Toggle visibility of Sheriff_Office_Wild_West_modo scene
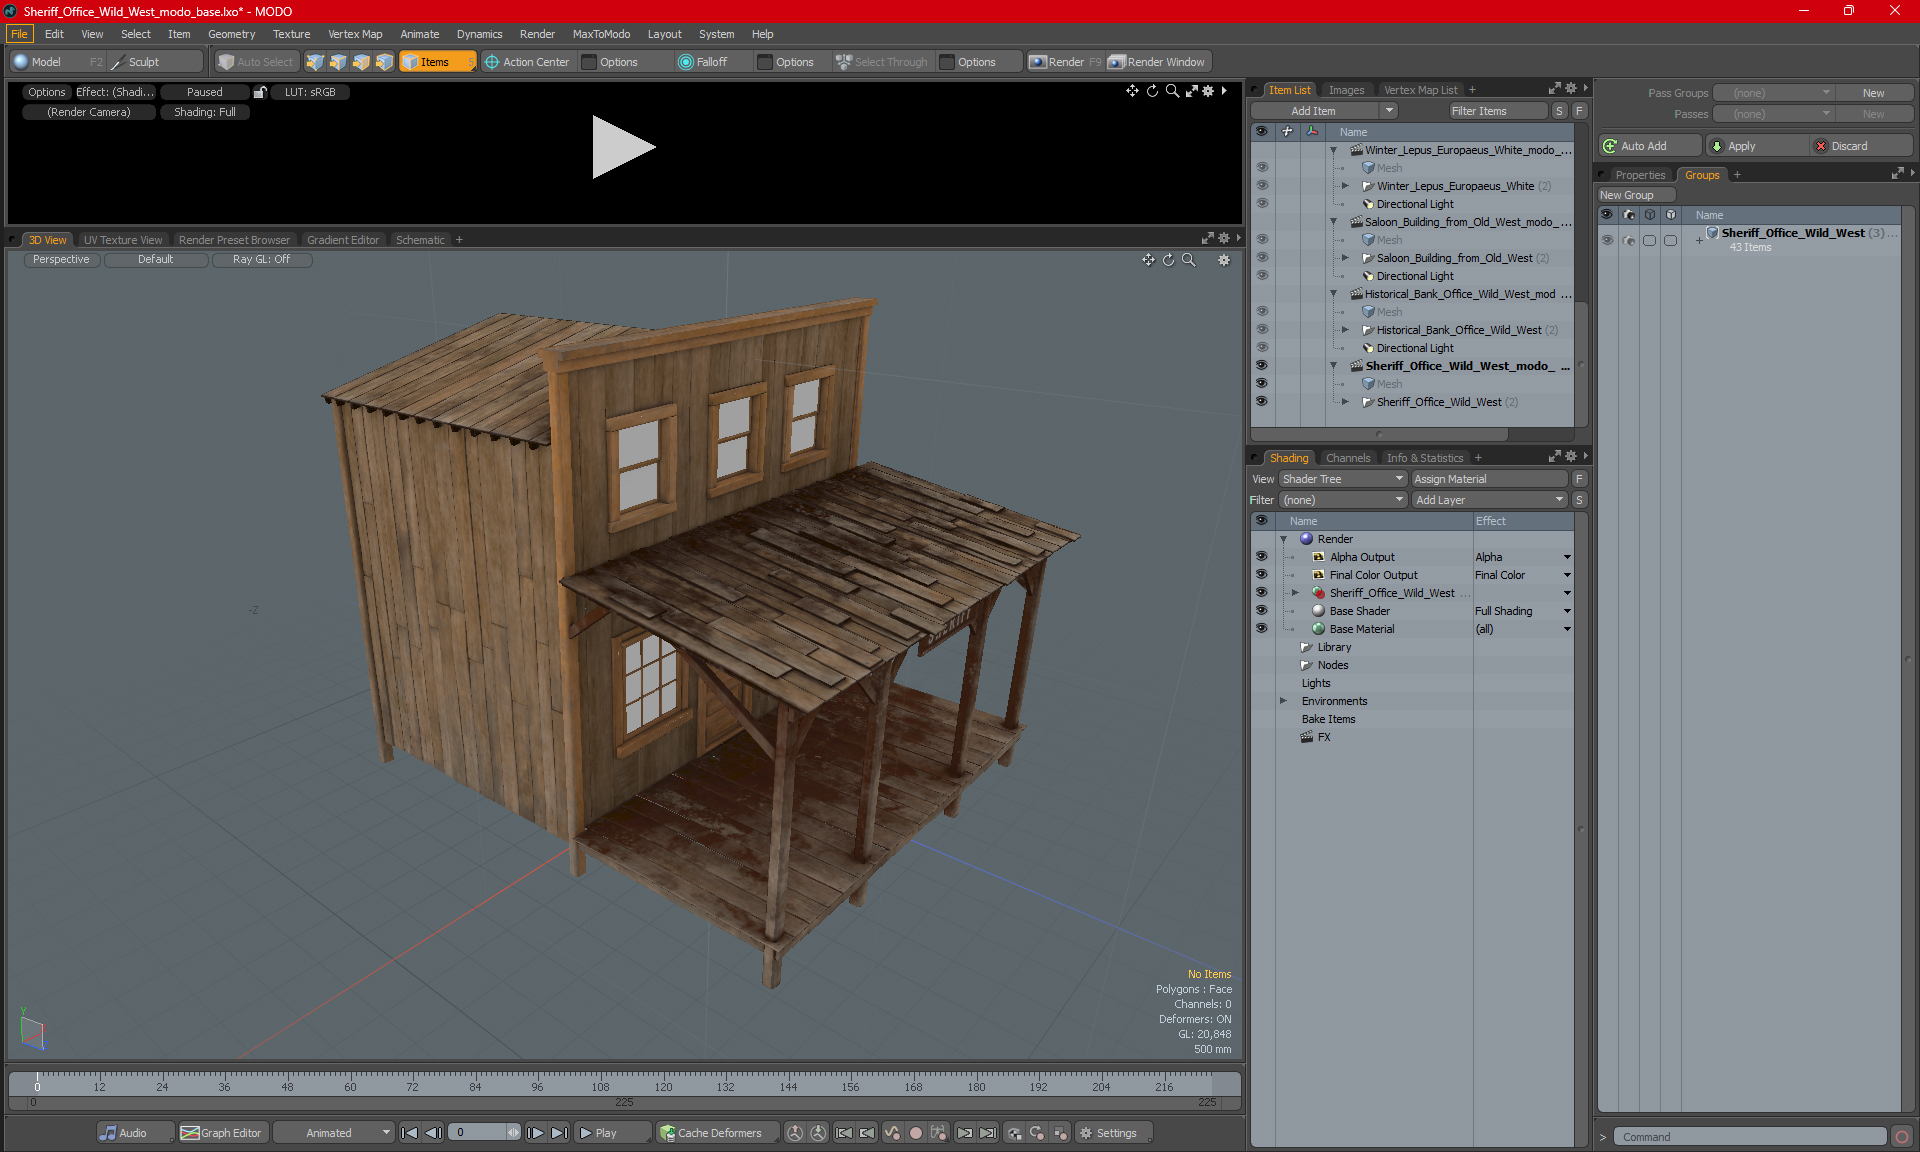 tap(1262, 366)
